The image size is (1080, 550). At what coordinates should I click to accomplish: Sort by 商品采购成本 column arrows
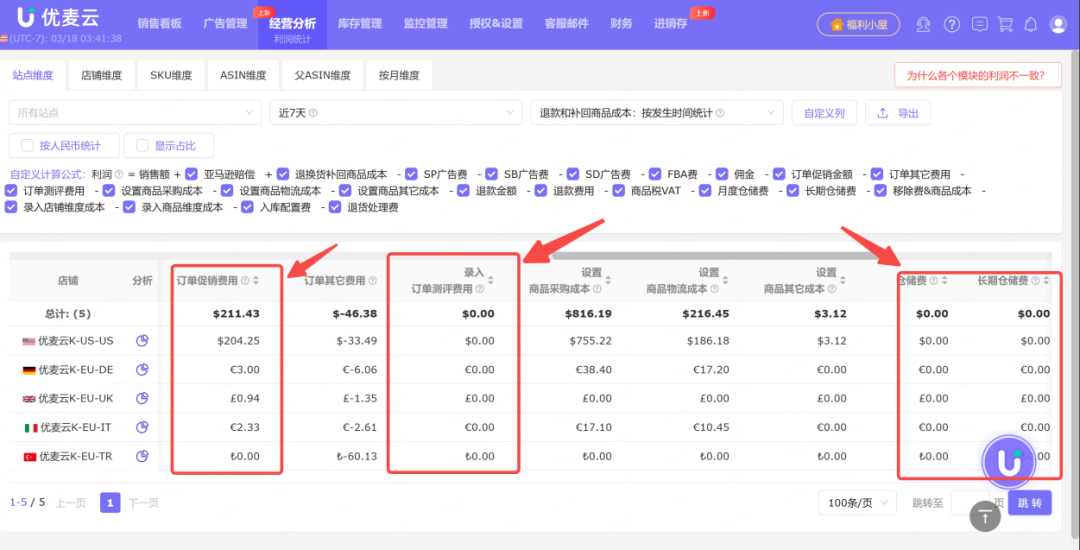click(608, 280)
